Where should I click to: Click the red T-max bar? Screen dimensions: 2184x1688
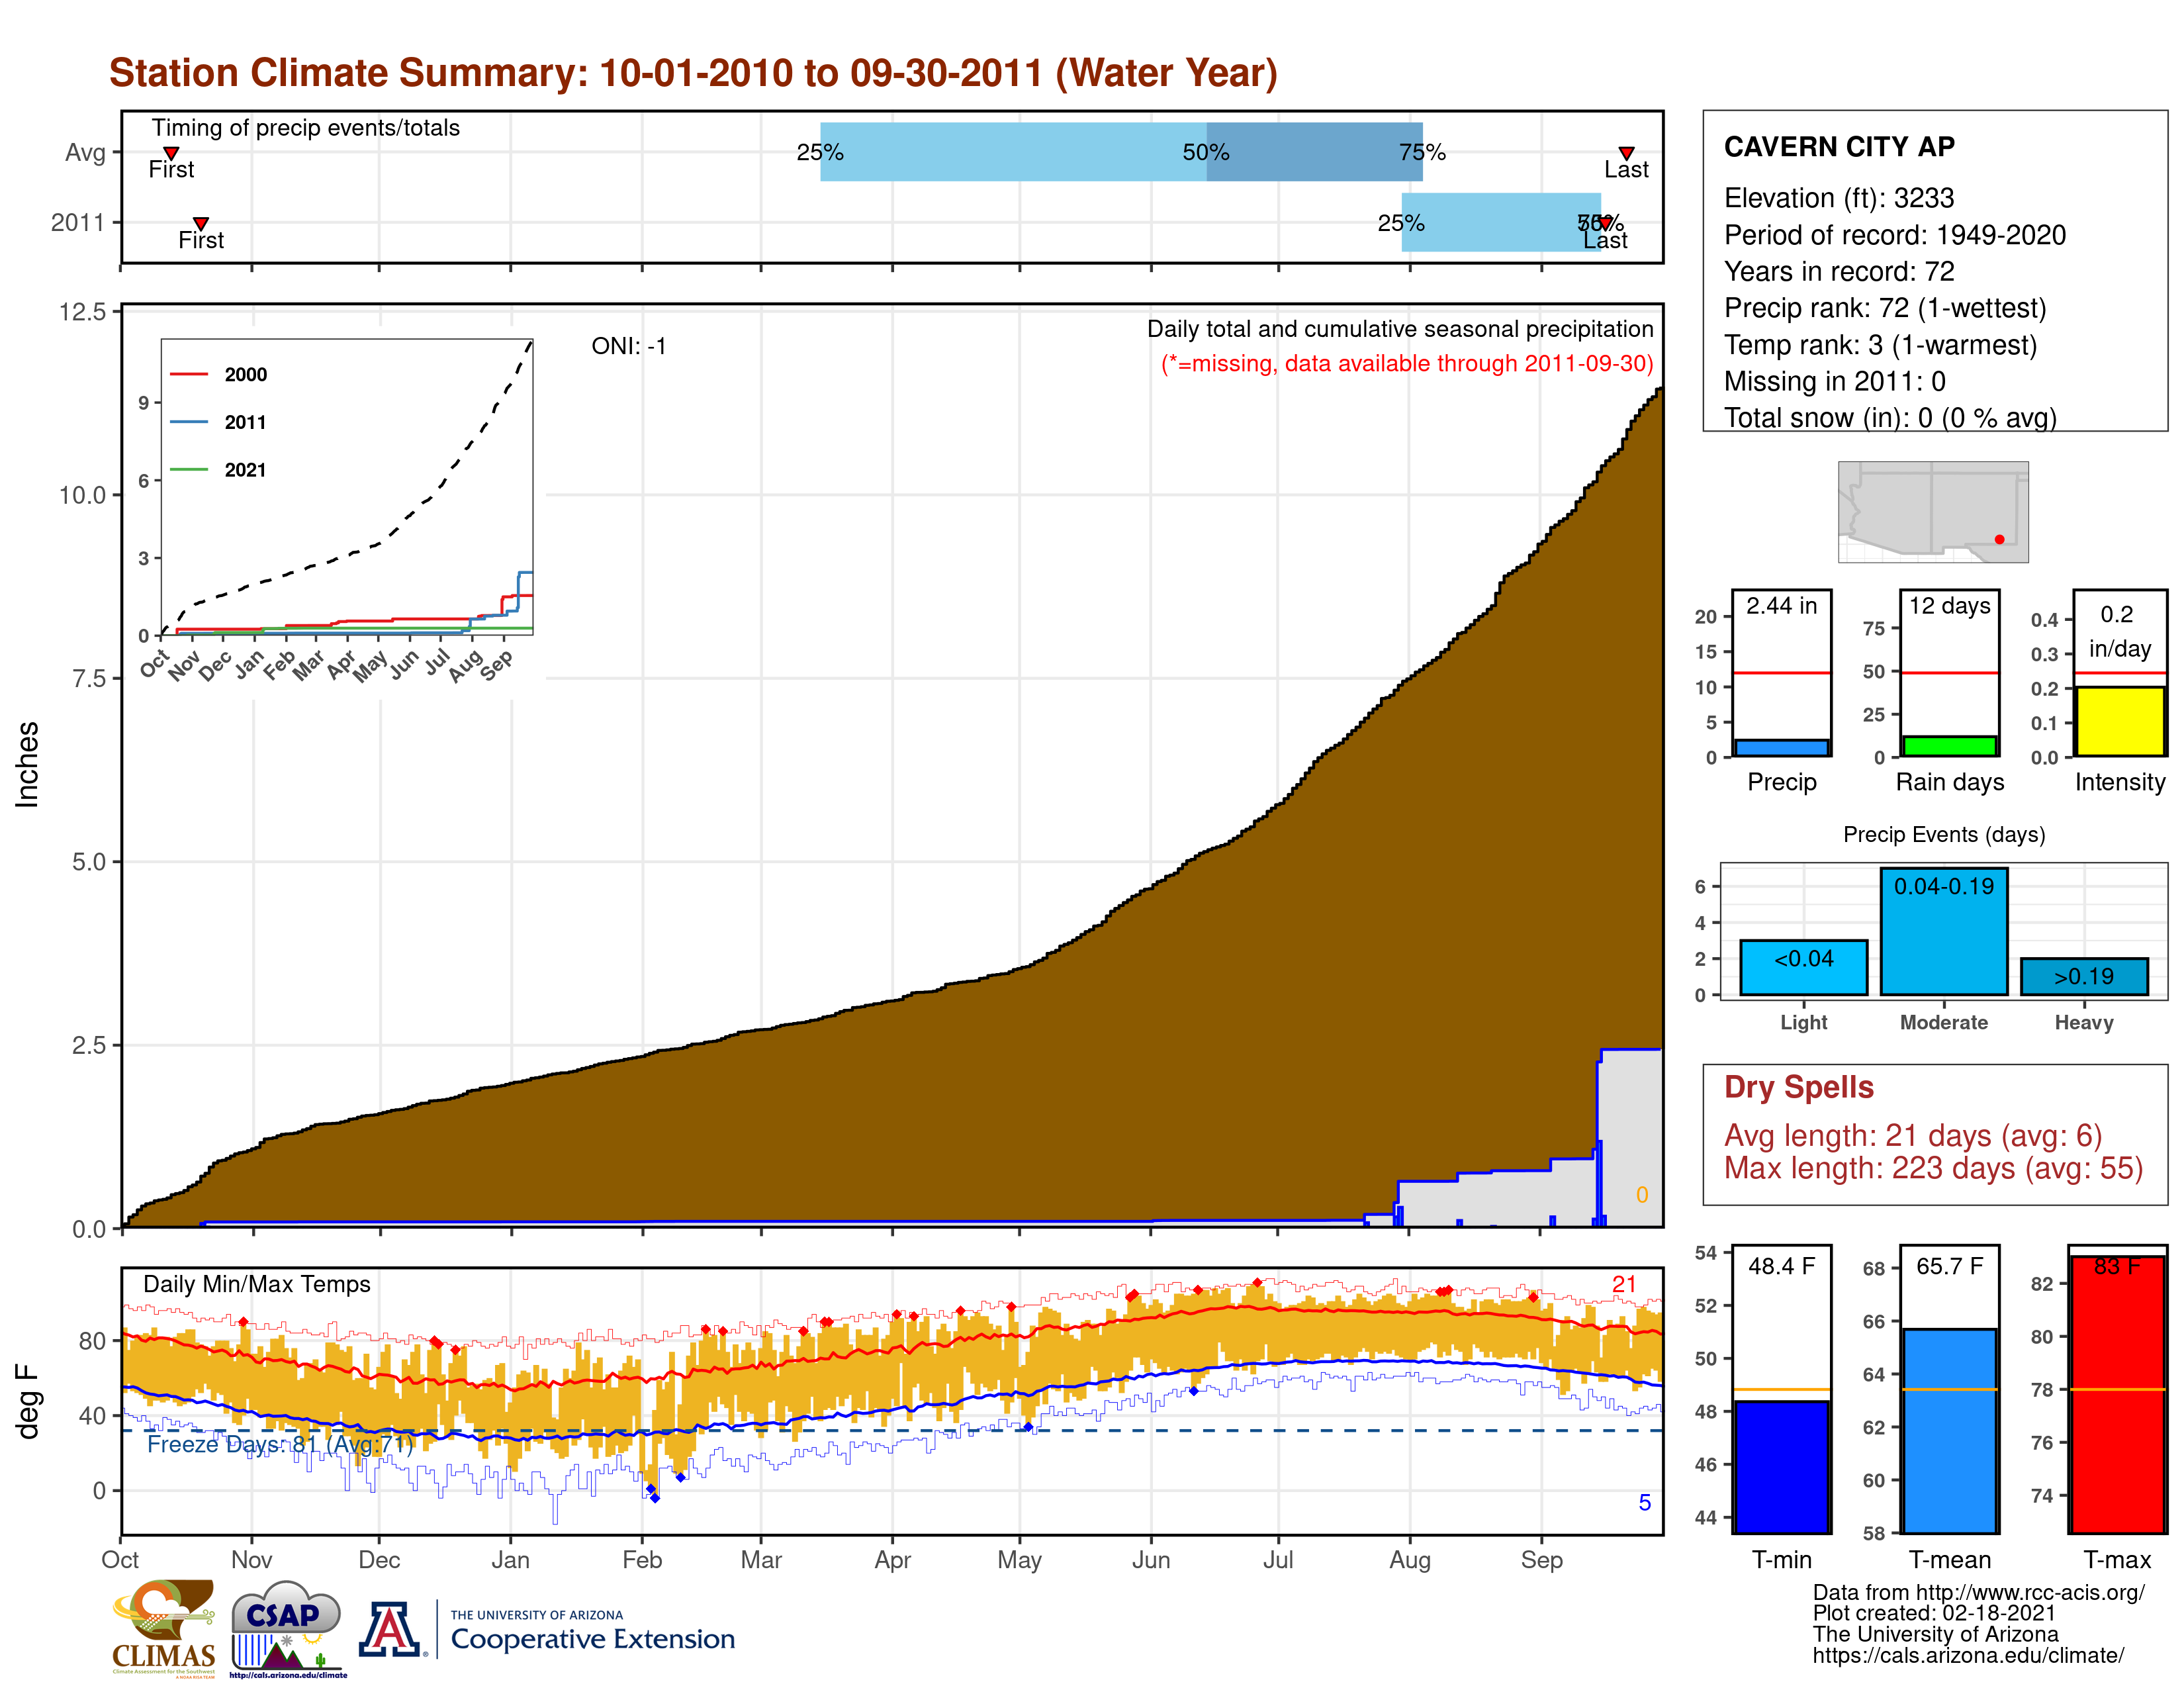[x=2117, y=1395]
